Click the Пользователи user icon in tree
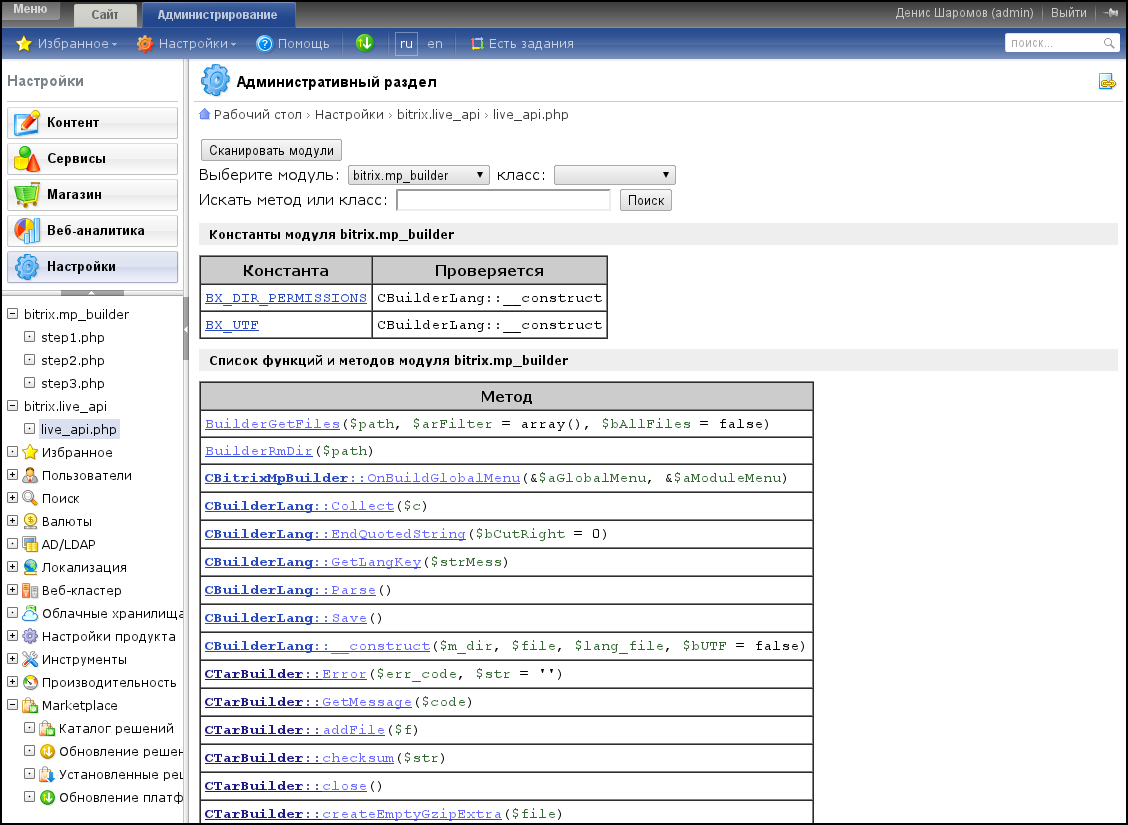 [x=29, y=475]
